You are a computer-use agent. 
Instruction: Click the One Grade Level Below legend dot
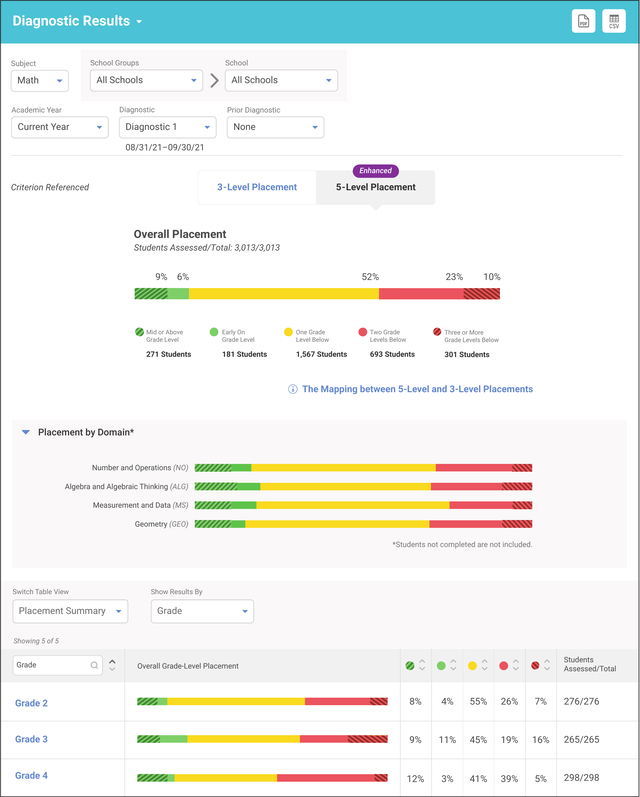[x=288, y=332]
